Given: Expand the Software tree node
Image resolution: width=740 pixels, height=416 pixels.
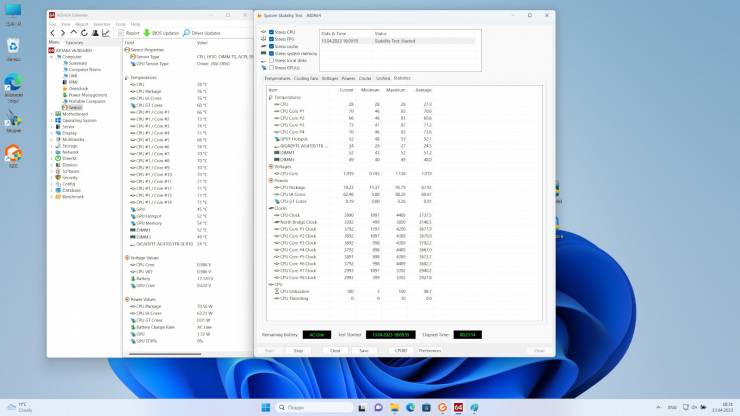Looking at the screenshot, I should point(51,171).
